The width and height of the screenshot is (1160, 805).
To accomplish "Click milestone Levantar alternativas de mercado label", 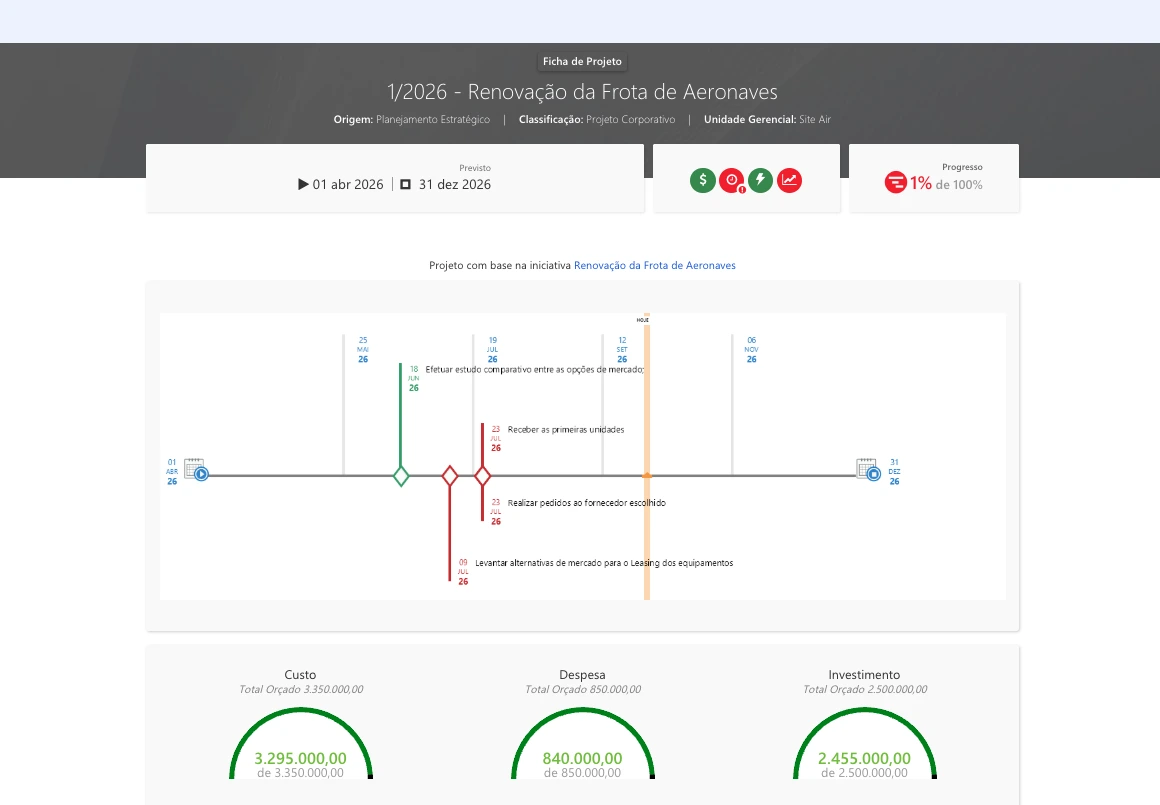I will [x=604, y=563].
